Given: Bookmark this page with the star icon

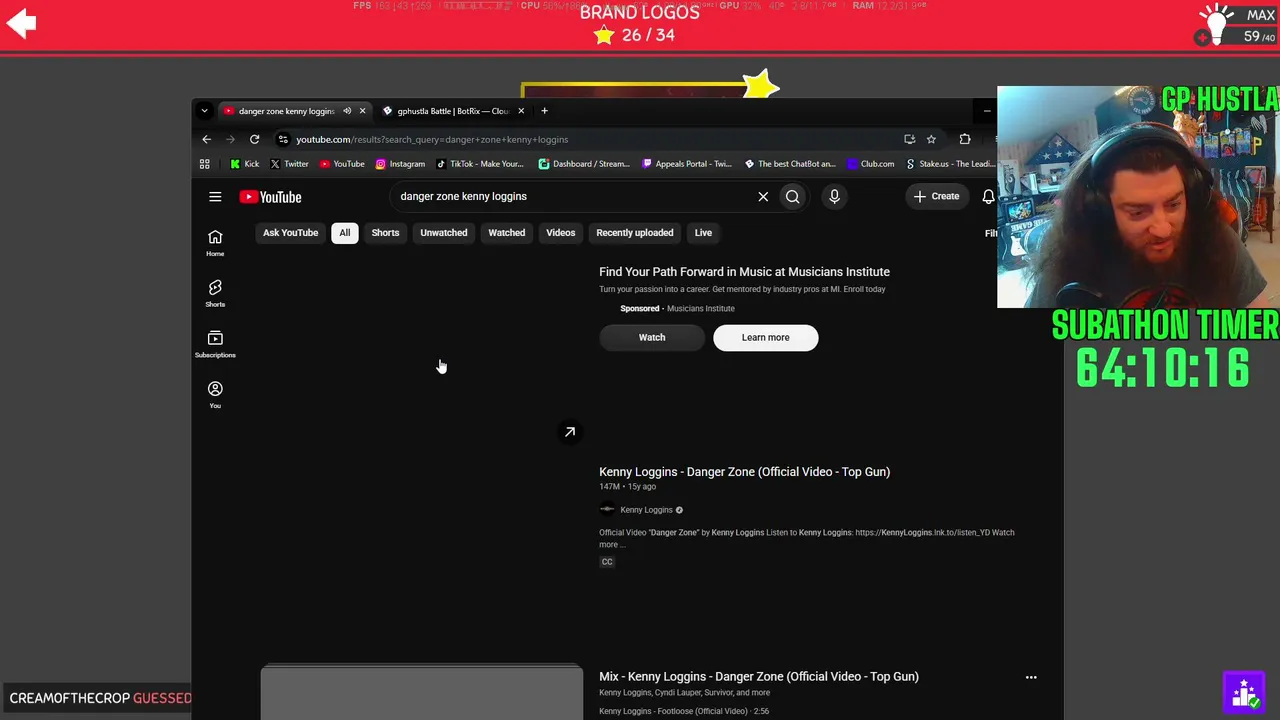Looking at the screenshot, I should point(931,139).
